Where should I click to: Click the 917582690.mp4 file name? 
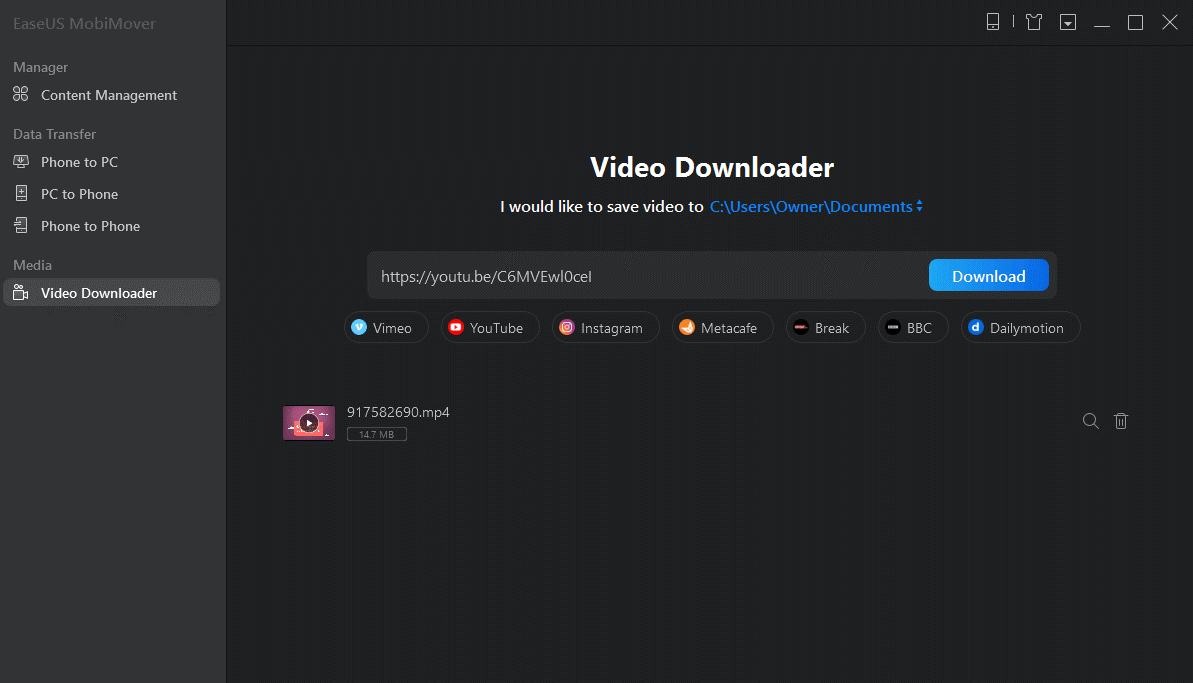pyautogui.click(x=398, y=412)
